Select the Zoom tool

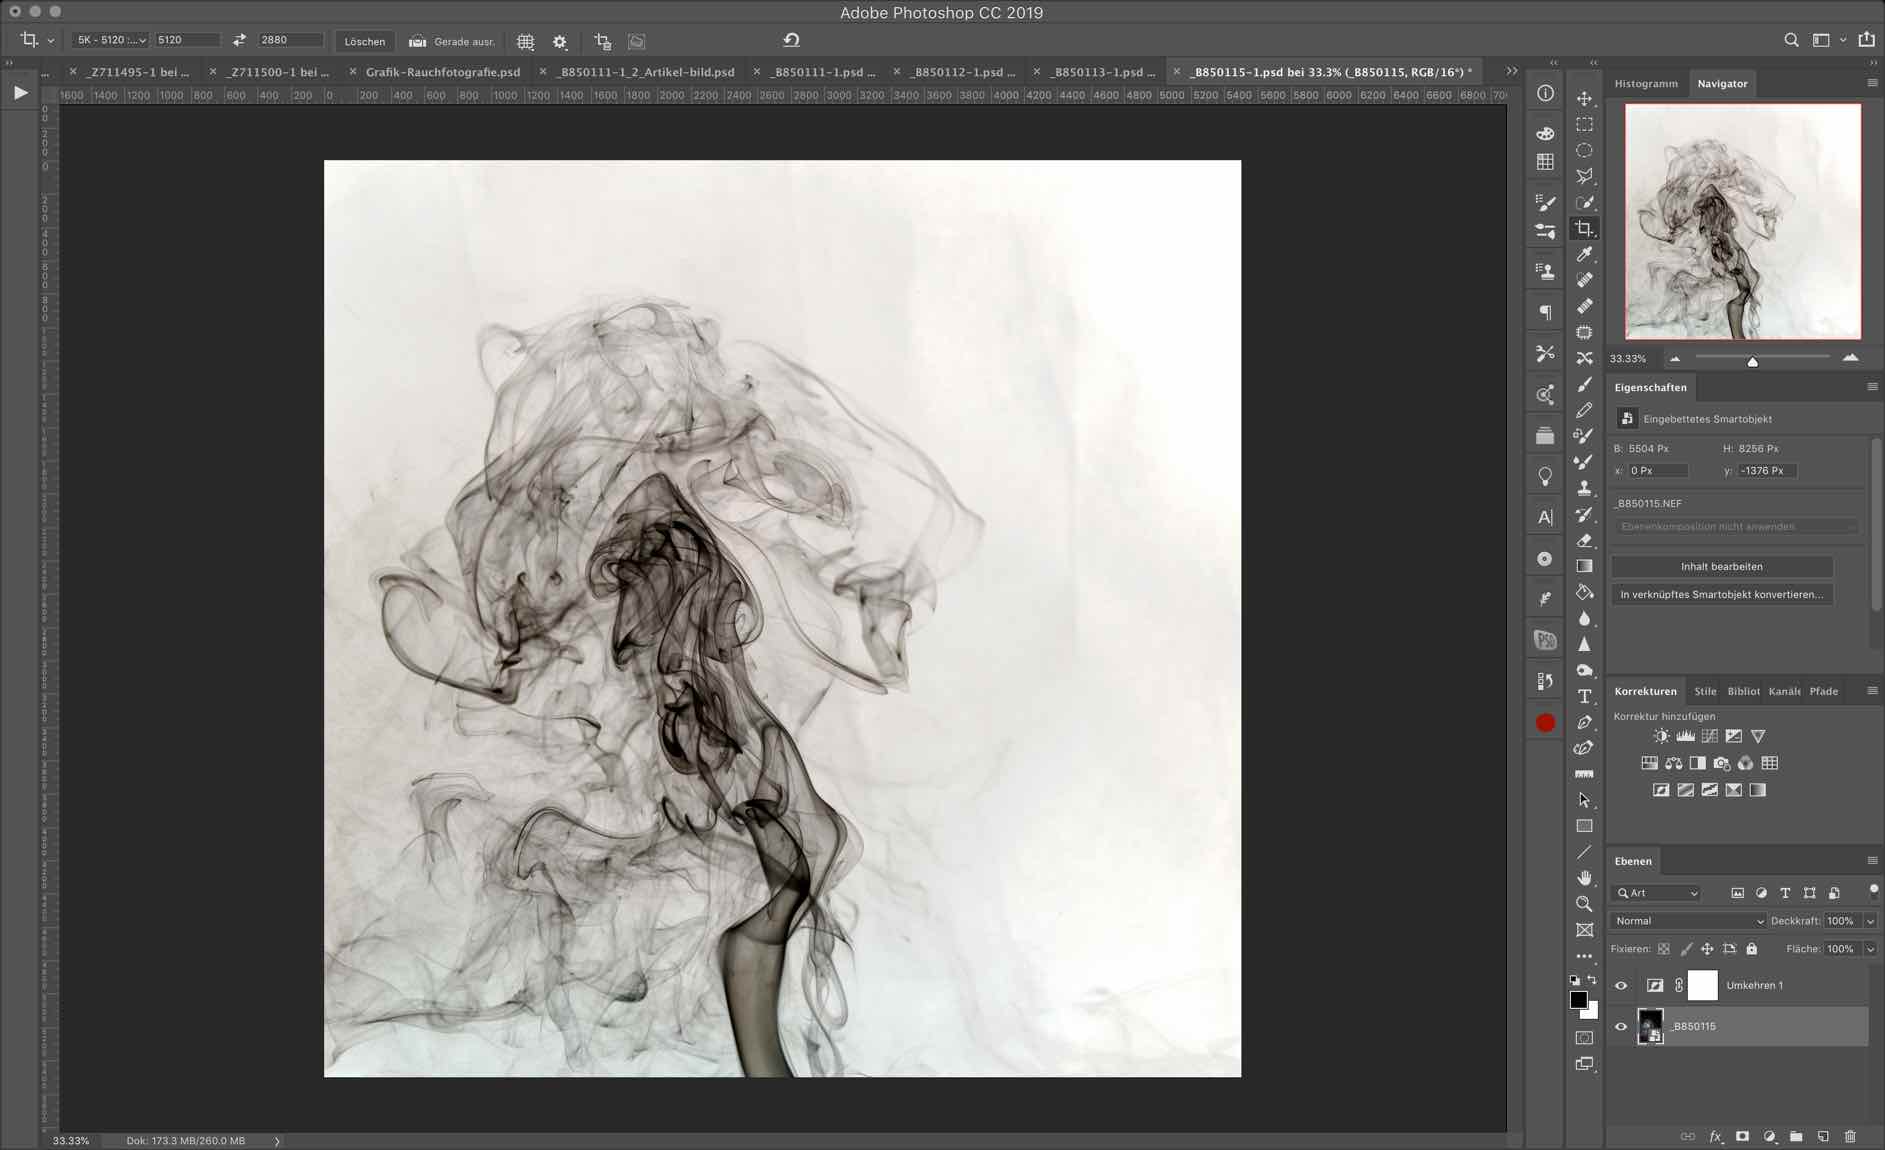[1584, 904]
